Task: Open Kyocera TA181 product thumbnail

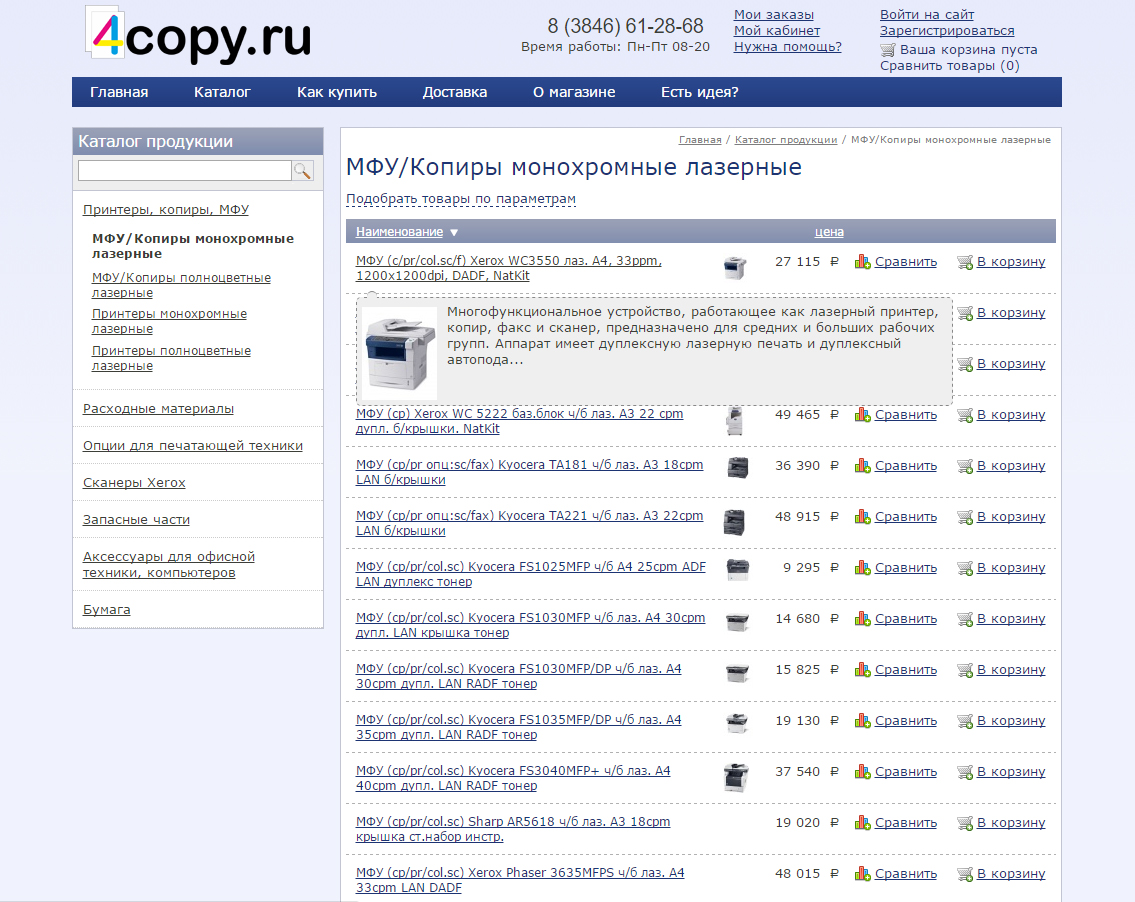Action: [737, 468]
